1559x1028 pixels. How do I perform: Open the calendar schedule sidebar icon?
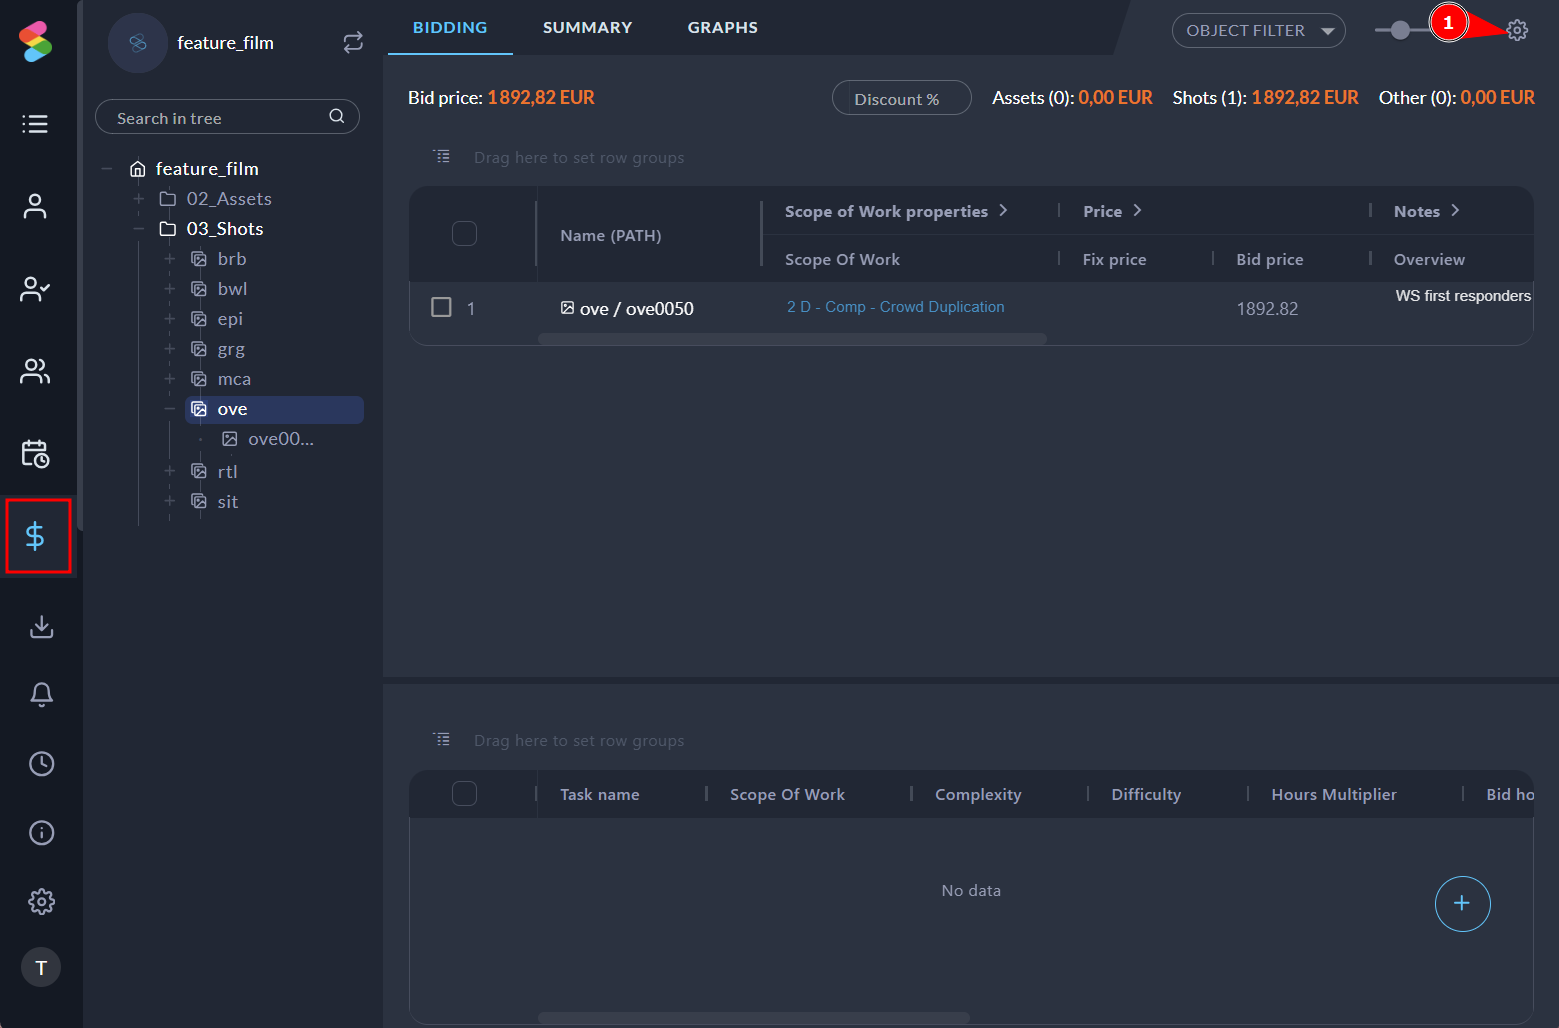coord(36,454)
